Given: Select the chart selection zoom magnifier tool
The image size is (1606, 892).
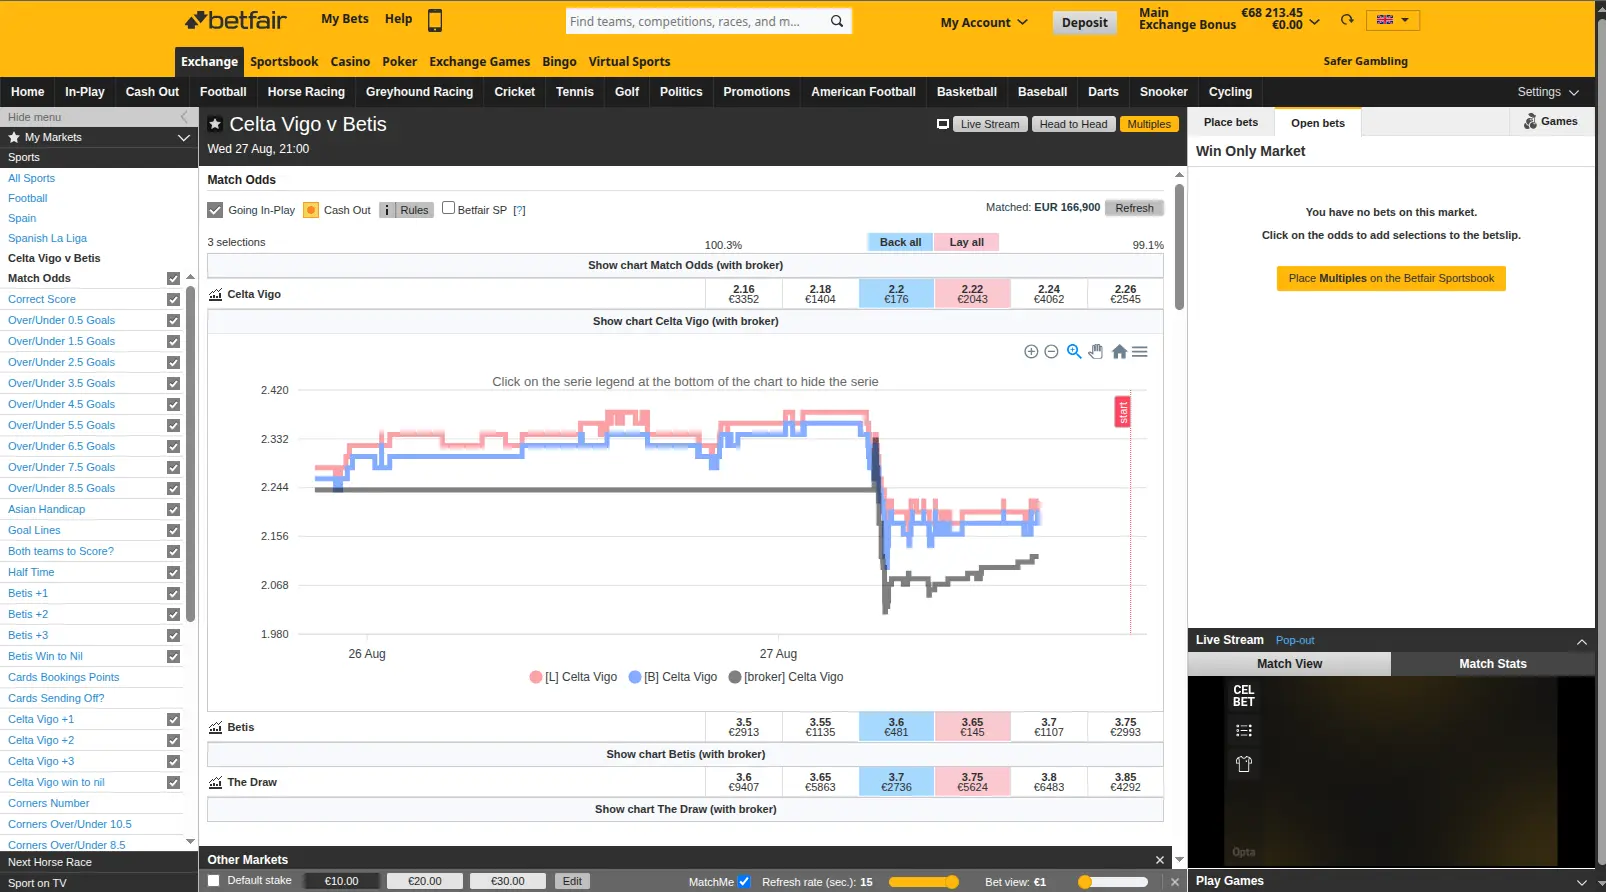Looking at the screenshot, I should [x=1074, y=351].
